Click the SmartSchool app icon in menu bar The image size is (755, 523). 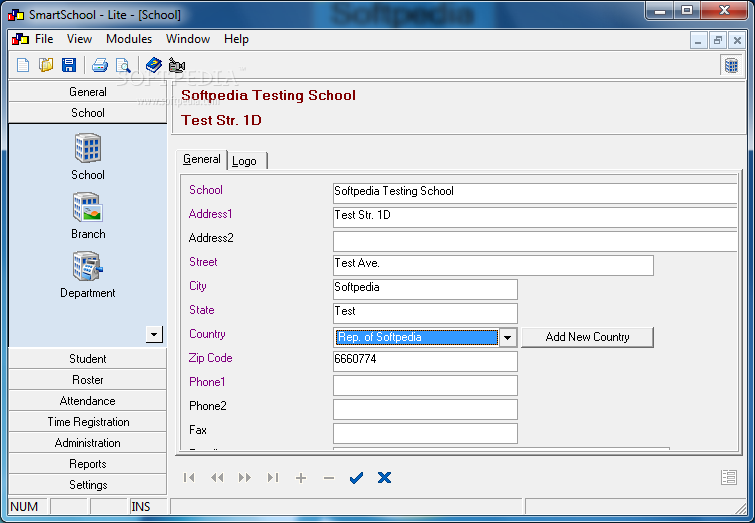coord(20,39)
